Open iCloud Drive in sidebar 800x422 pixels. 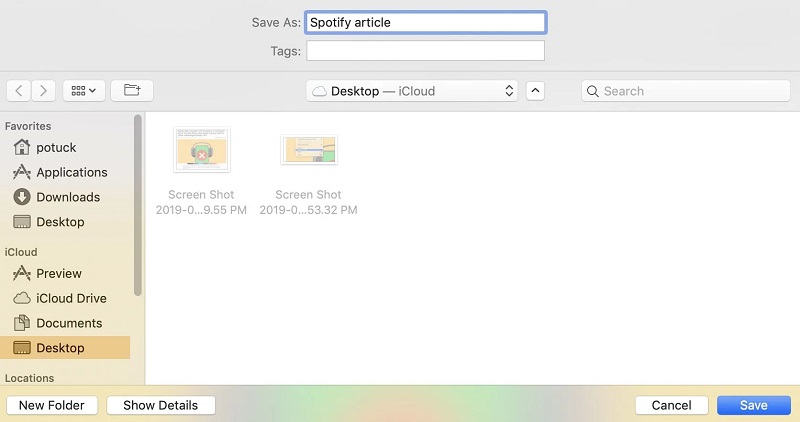(x=65, y=299)
